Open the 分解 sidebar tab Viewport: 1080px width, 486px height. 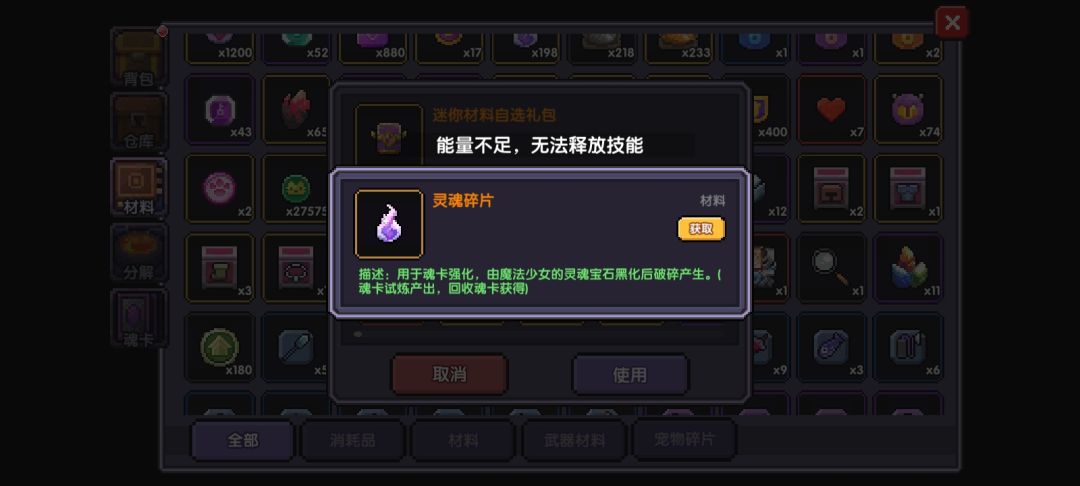(138, 252)
